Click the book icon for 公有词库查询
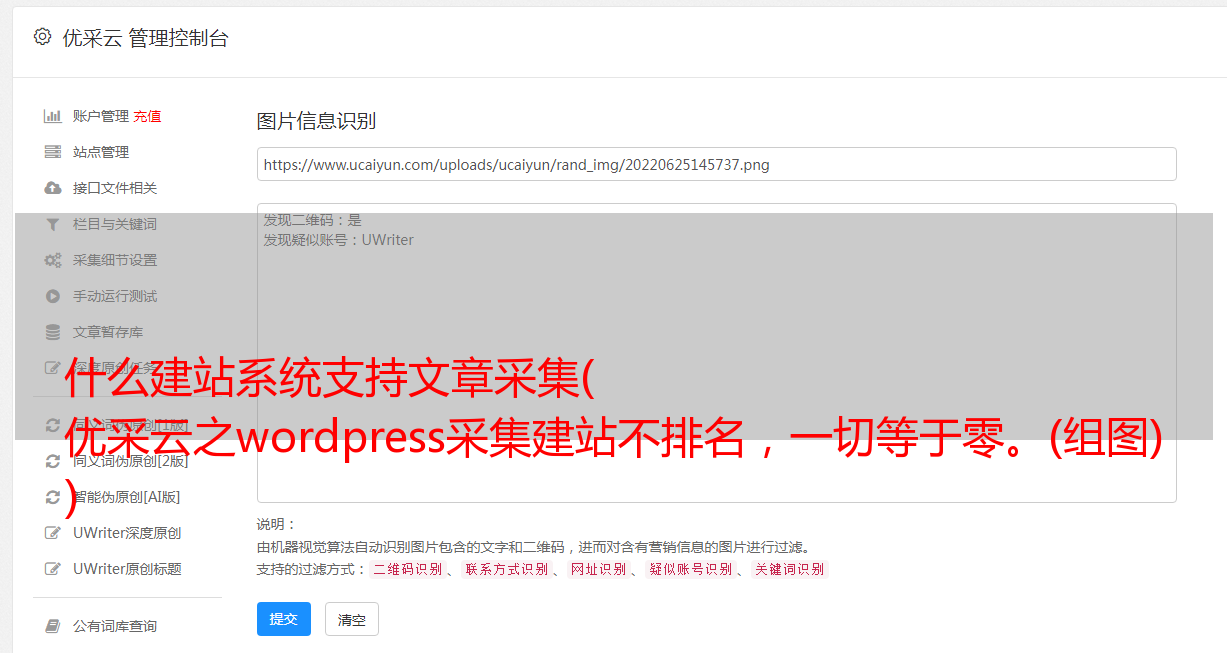 point(52,626)
